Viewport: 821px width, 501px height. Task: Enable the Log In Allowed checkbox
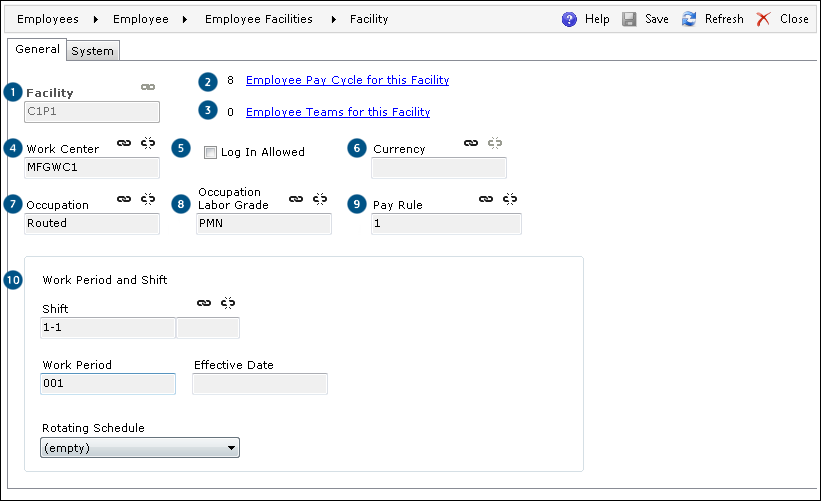[210, 152]
